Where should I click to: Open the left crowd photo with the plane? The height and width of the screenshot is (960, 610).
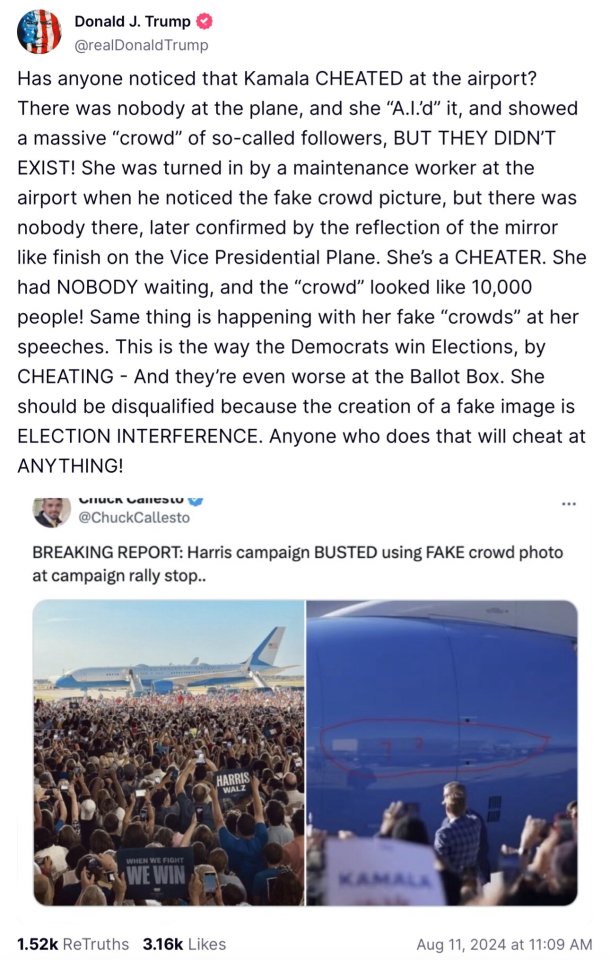pos(169,752)
